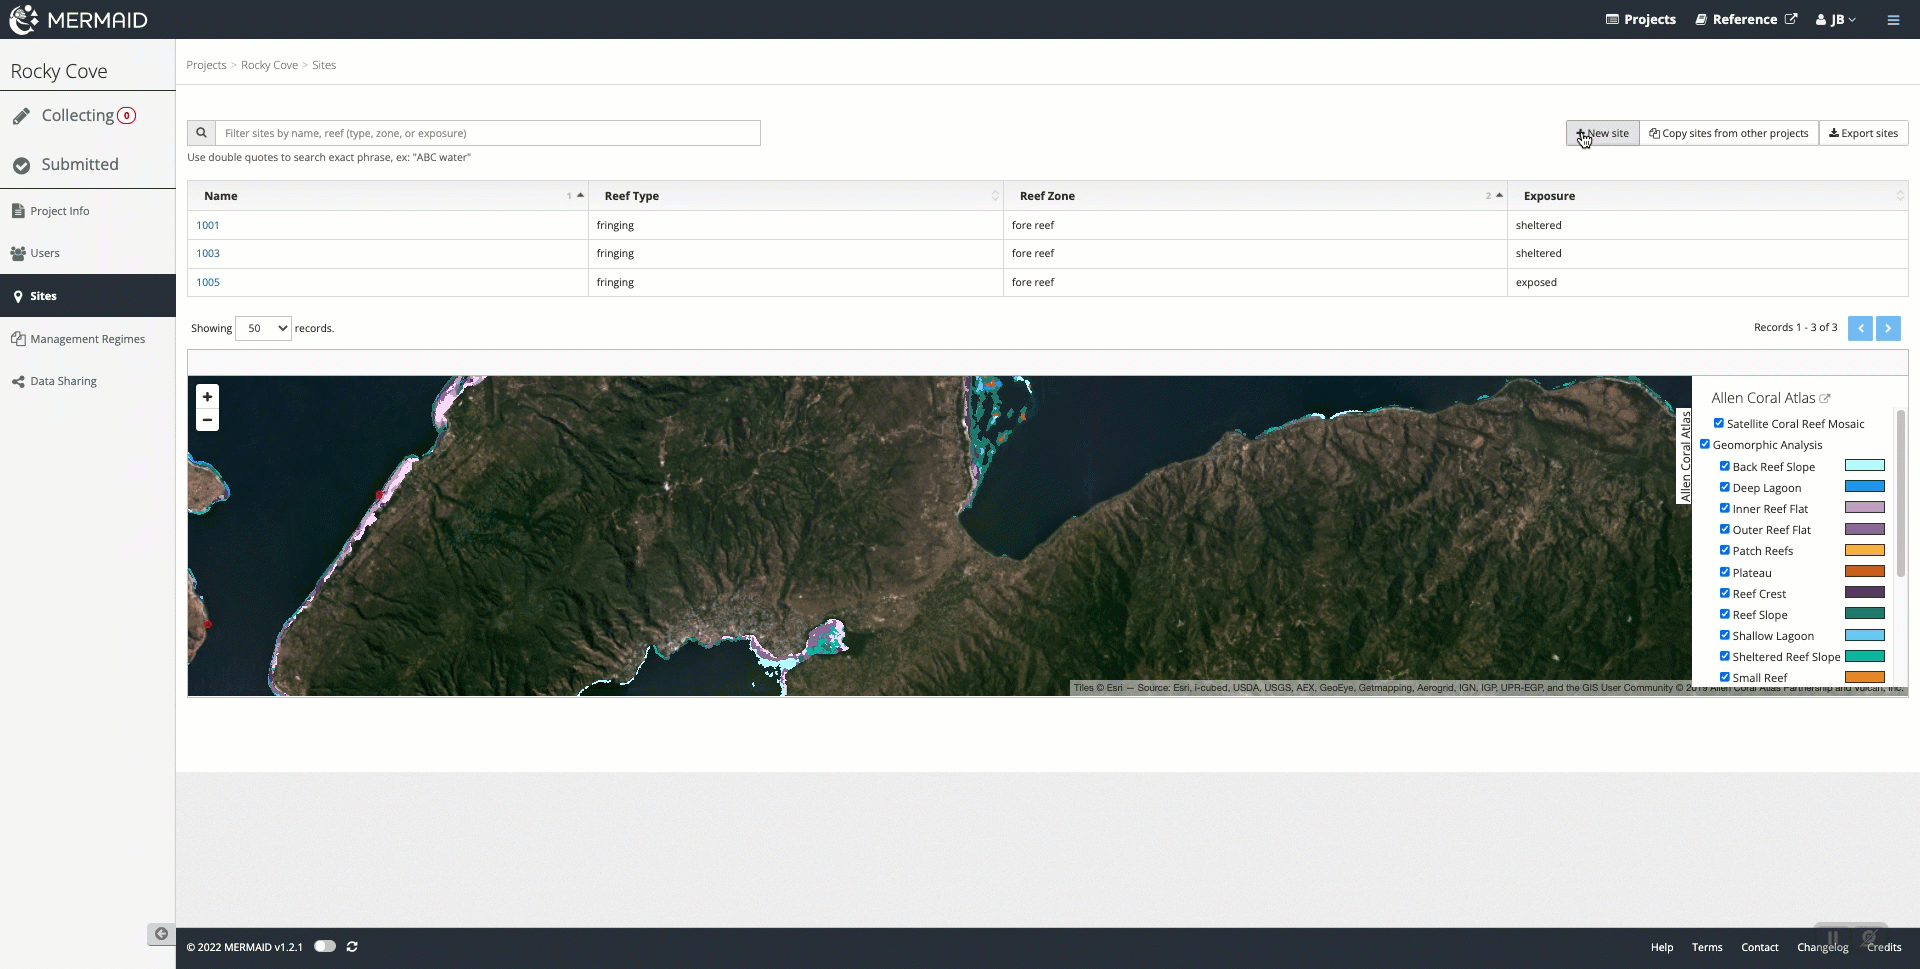Screen dimensions: 1920x969
Task: Toggle the offline switch in footer
Action: pos(325,946)
